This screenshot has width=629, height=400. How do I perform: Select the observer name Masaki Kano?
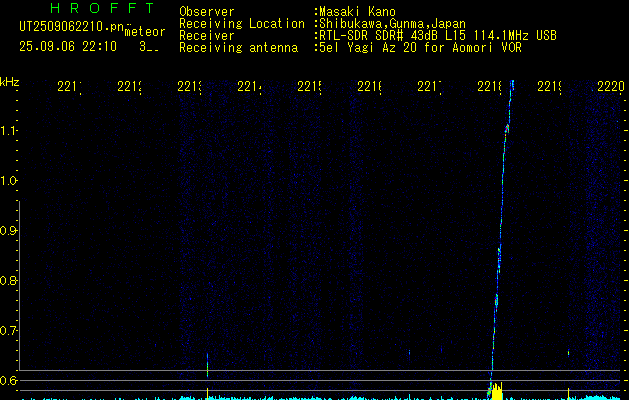click(357, 12)
